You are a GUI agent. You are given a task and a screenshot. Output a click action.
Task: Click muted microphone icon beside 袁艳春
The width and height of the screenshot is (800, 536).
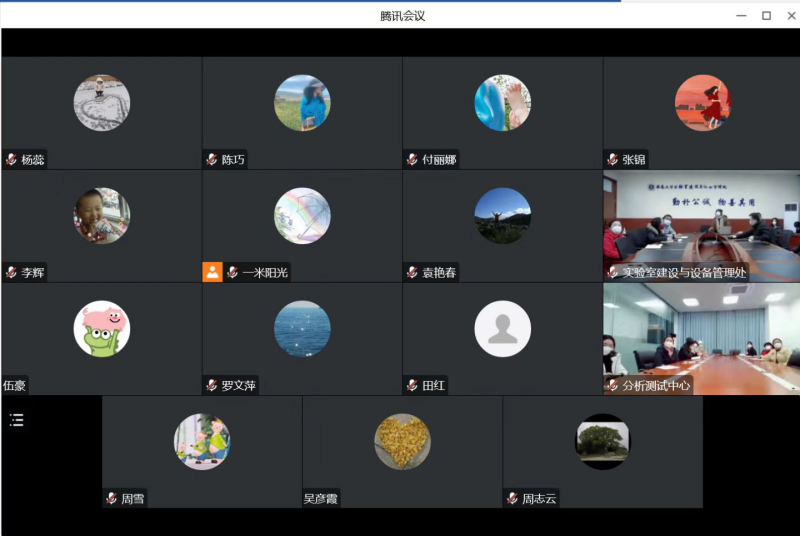pyautogui.click(x=412, y=273)
